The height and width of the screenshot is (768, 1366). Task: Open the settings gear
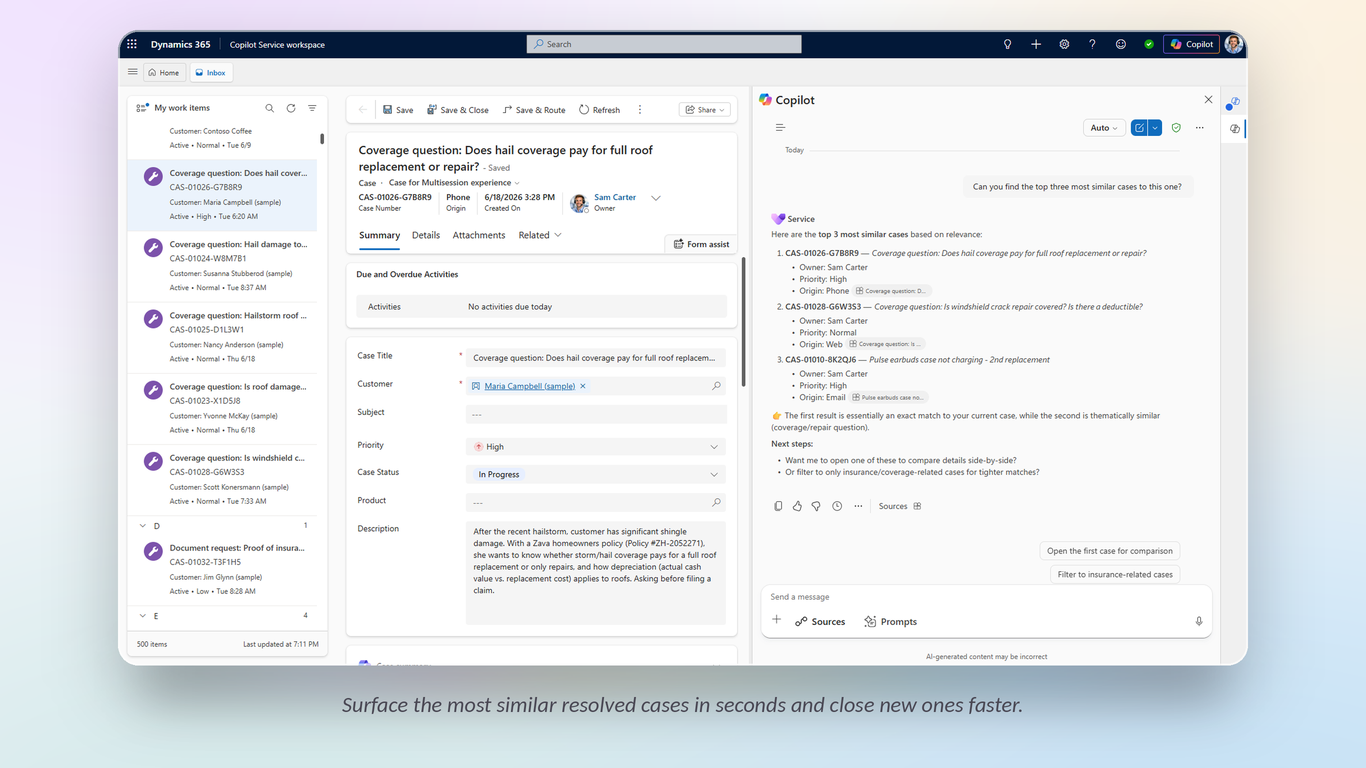(1064, 44)
